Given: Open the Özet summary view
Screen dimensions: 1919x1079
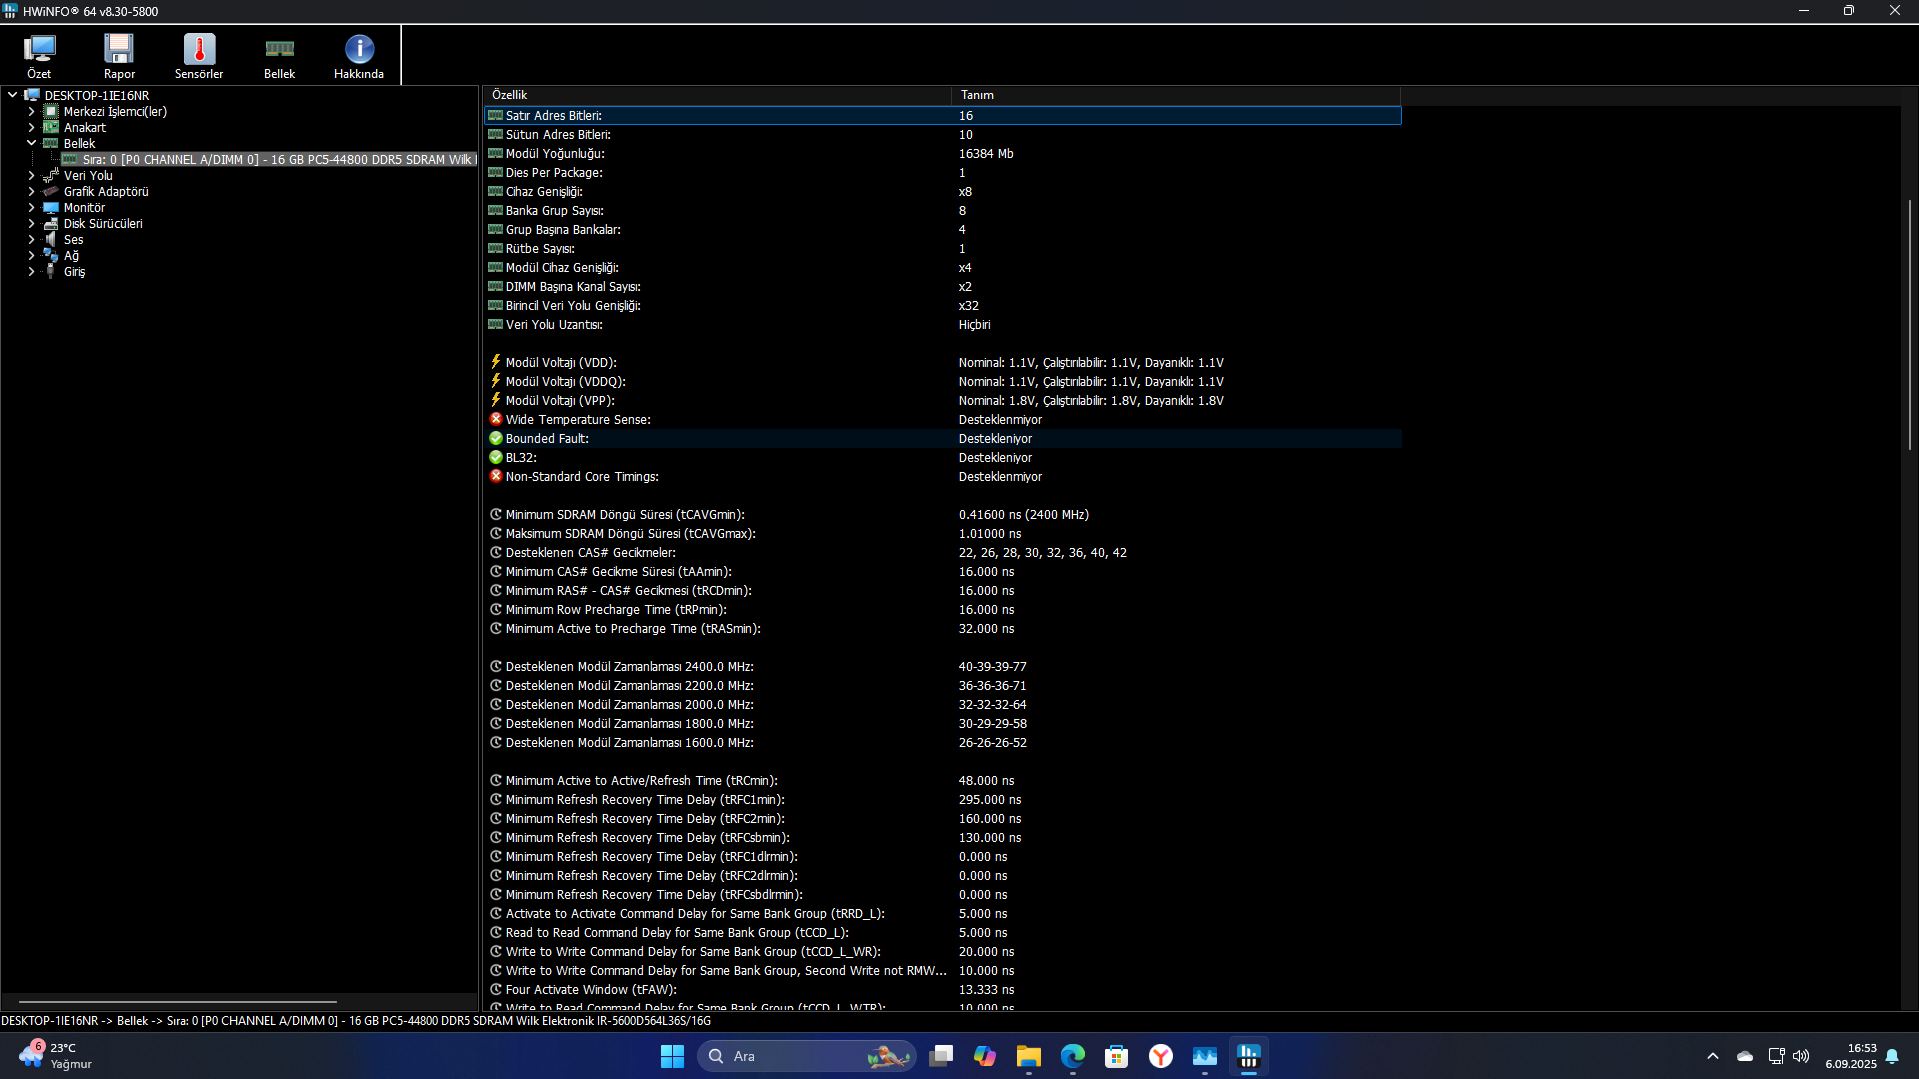Looking at the screenshot, I should (x=39, y=56).
